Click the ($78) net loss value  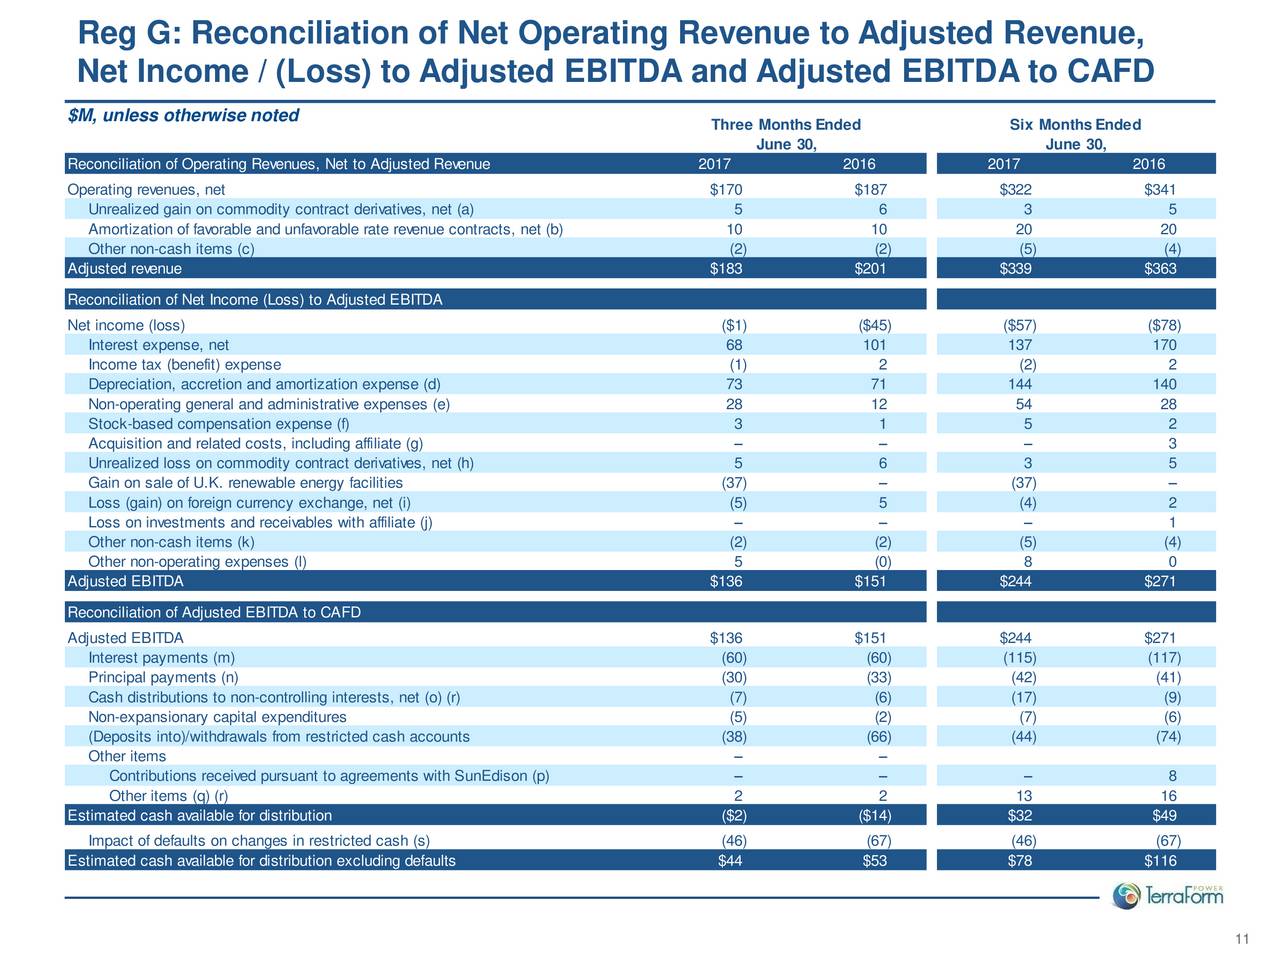pos(1165,325)
